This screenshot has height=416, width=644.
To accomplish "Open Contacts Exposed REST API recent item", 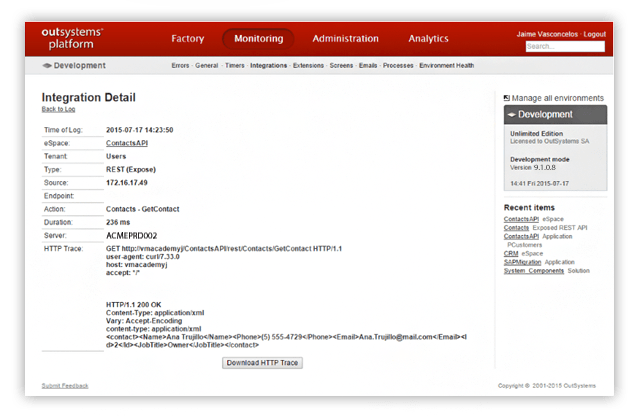I will click(x=516, y=228).
